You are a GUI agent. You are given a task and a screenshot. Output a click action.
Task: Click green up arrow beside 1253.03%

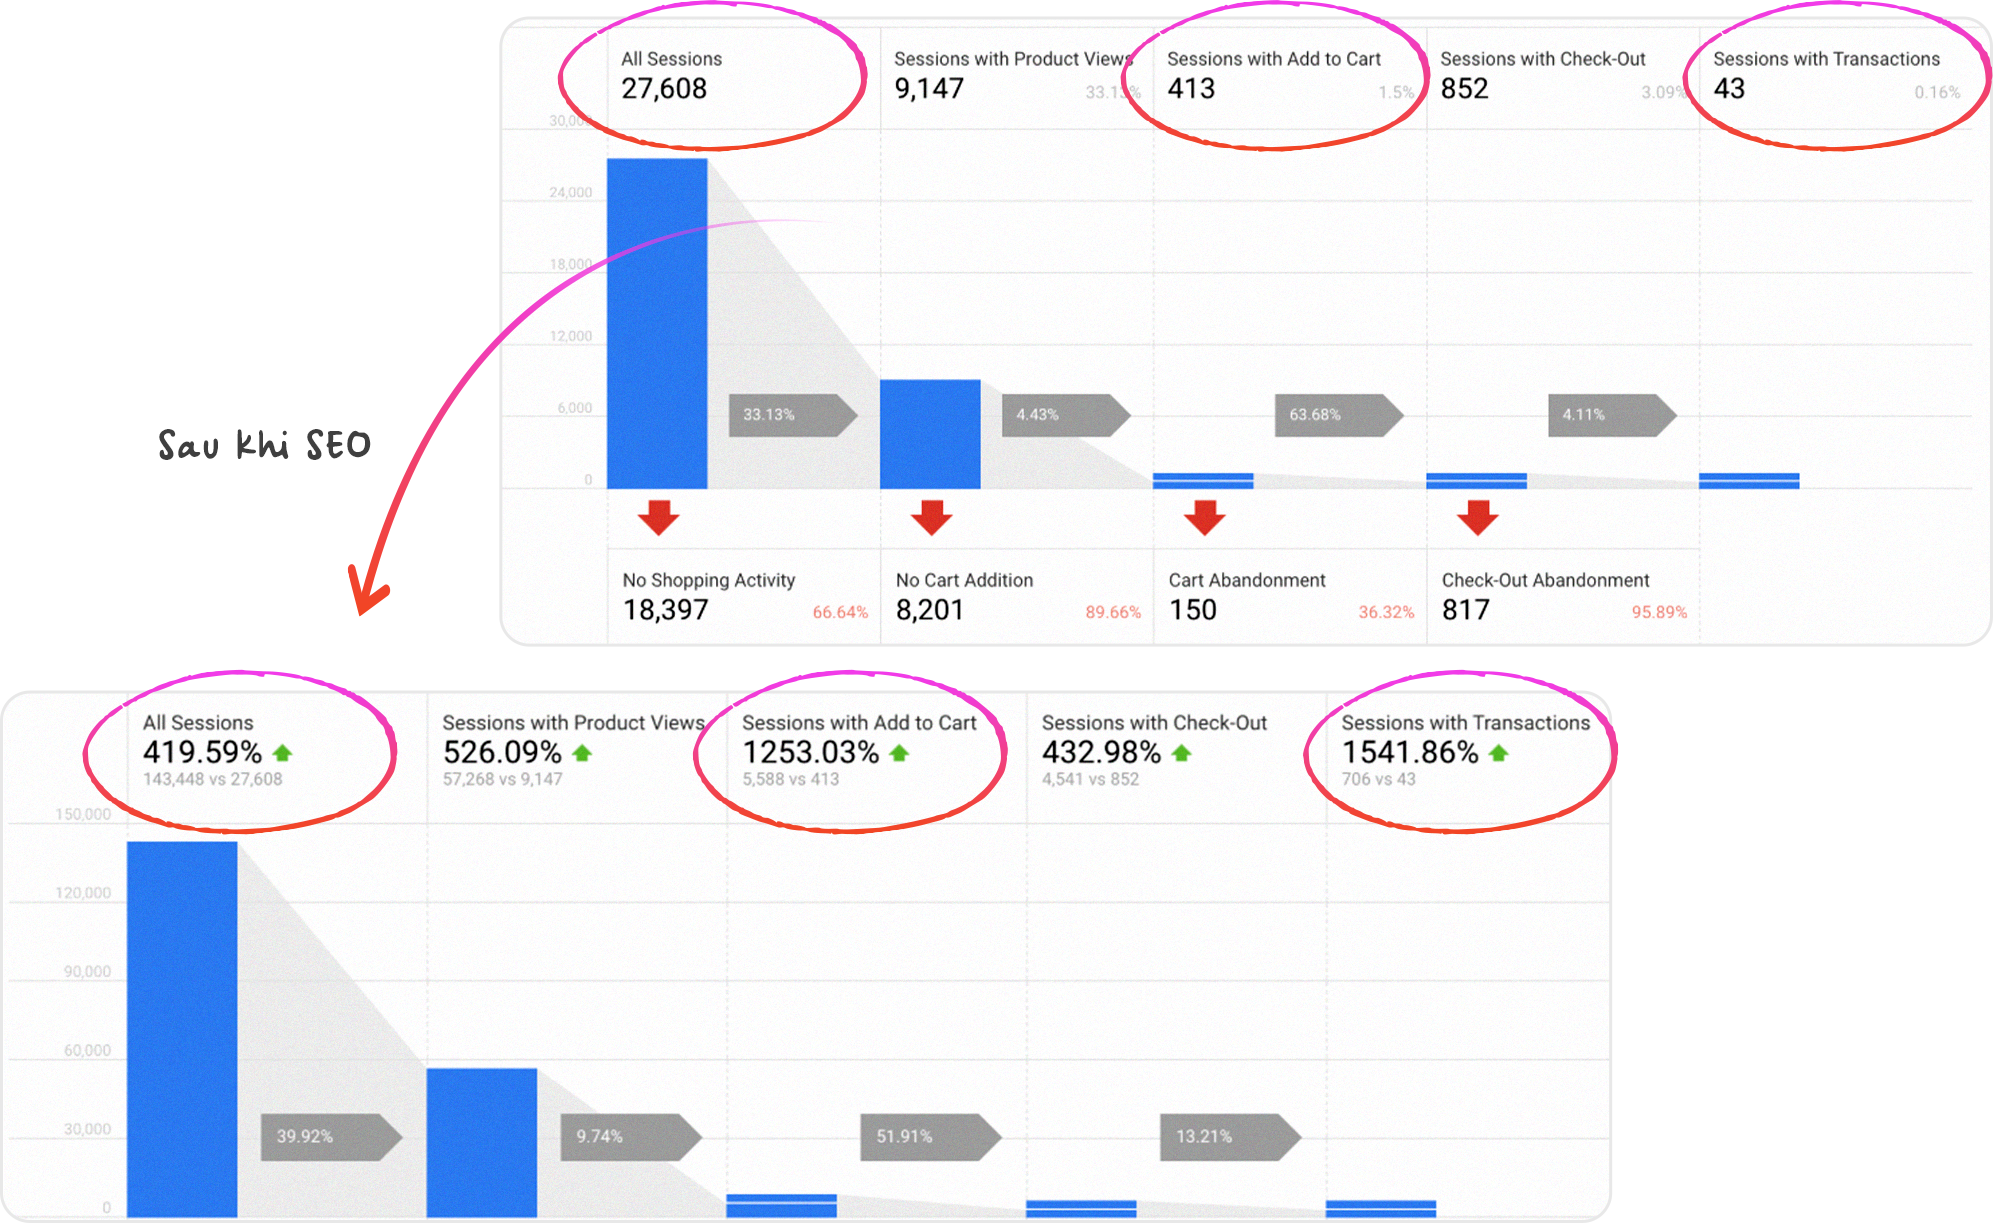(899, 753)
